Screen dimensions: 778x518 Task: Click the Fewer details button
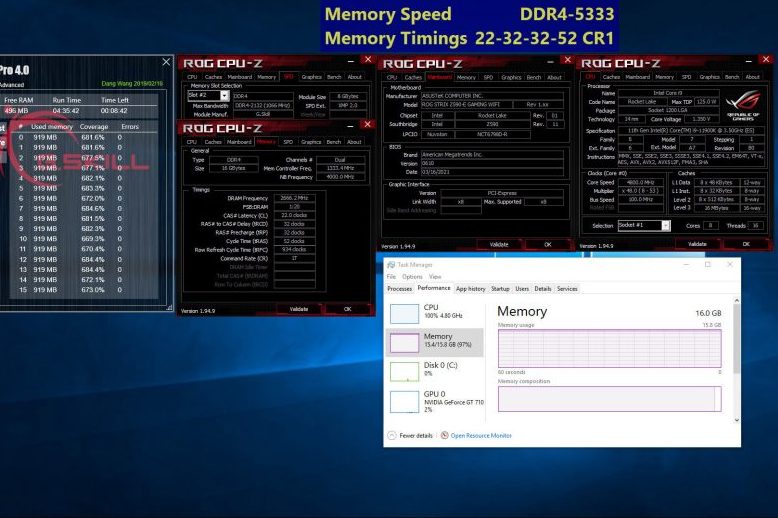[410, 435]
